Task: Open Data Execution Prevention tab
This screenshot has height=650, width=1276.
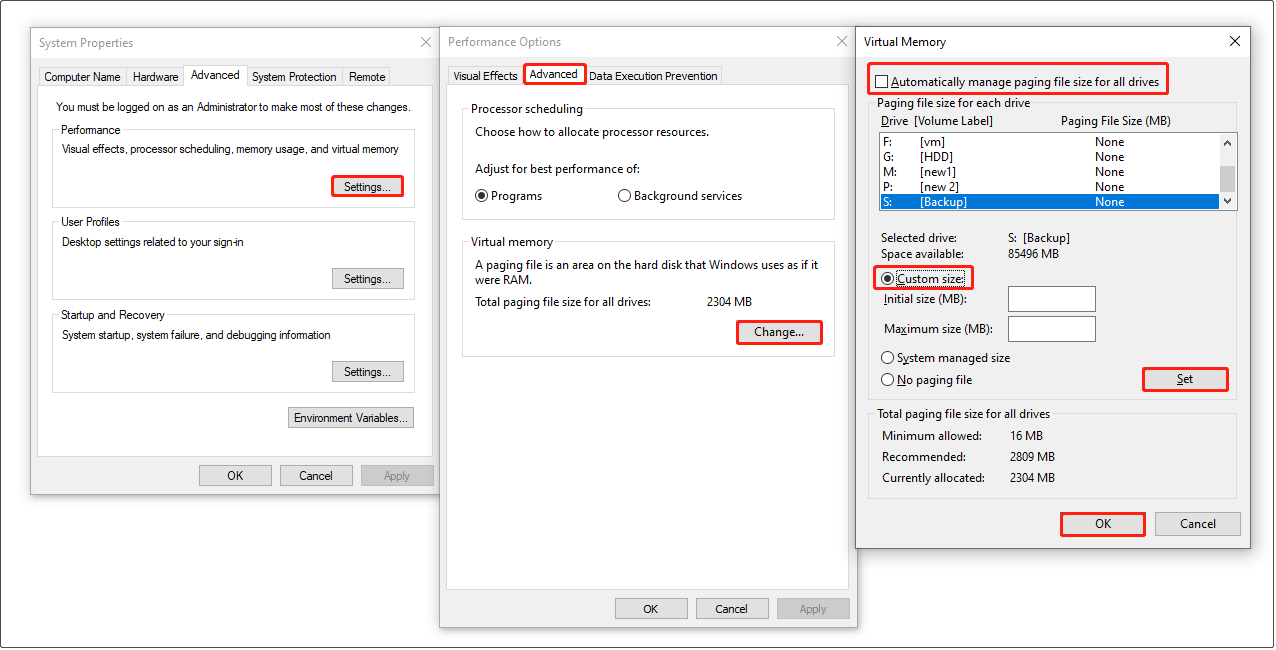Action: pyautogui.click(x=653, y=76)
